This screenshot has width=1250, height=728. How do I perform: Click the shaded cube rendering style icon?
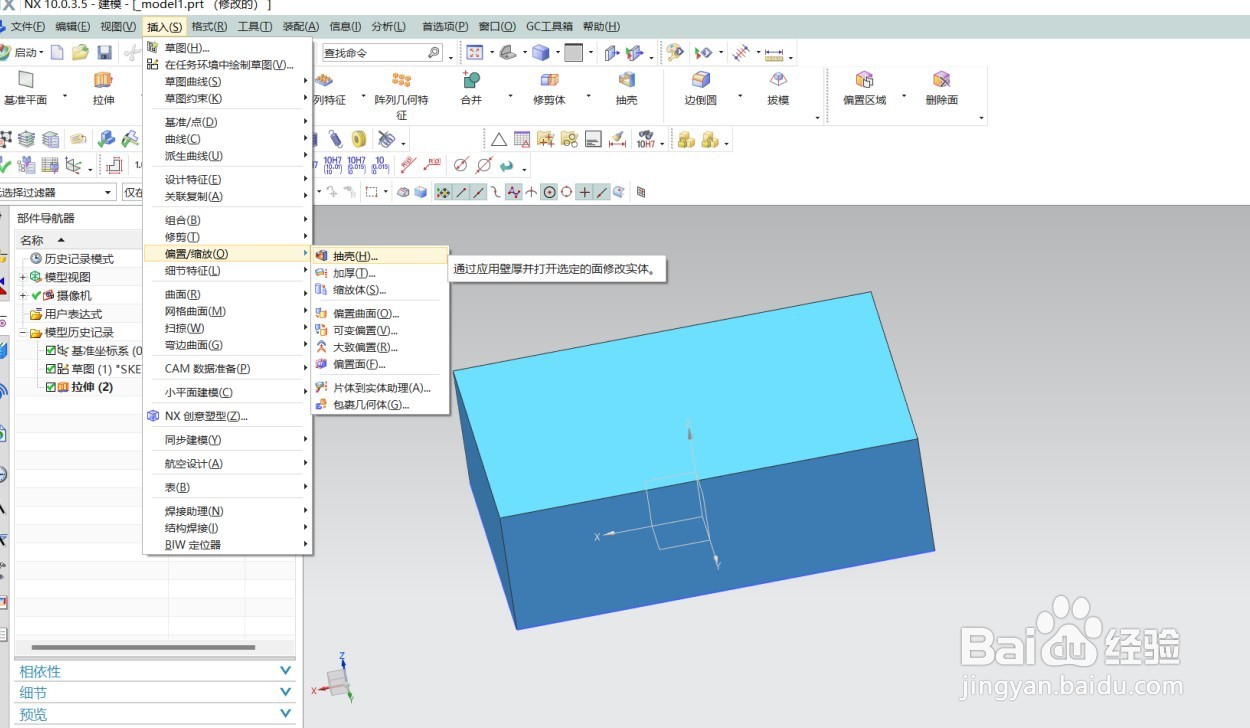(540, 52)
